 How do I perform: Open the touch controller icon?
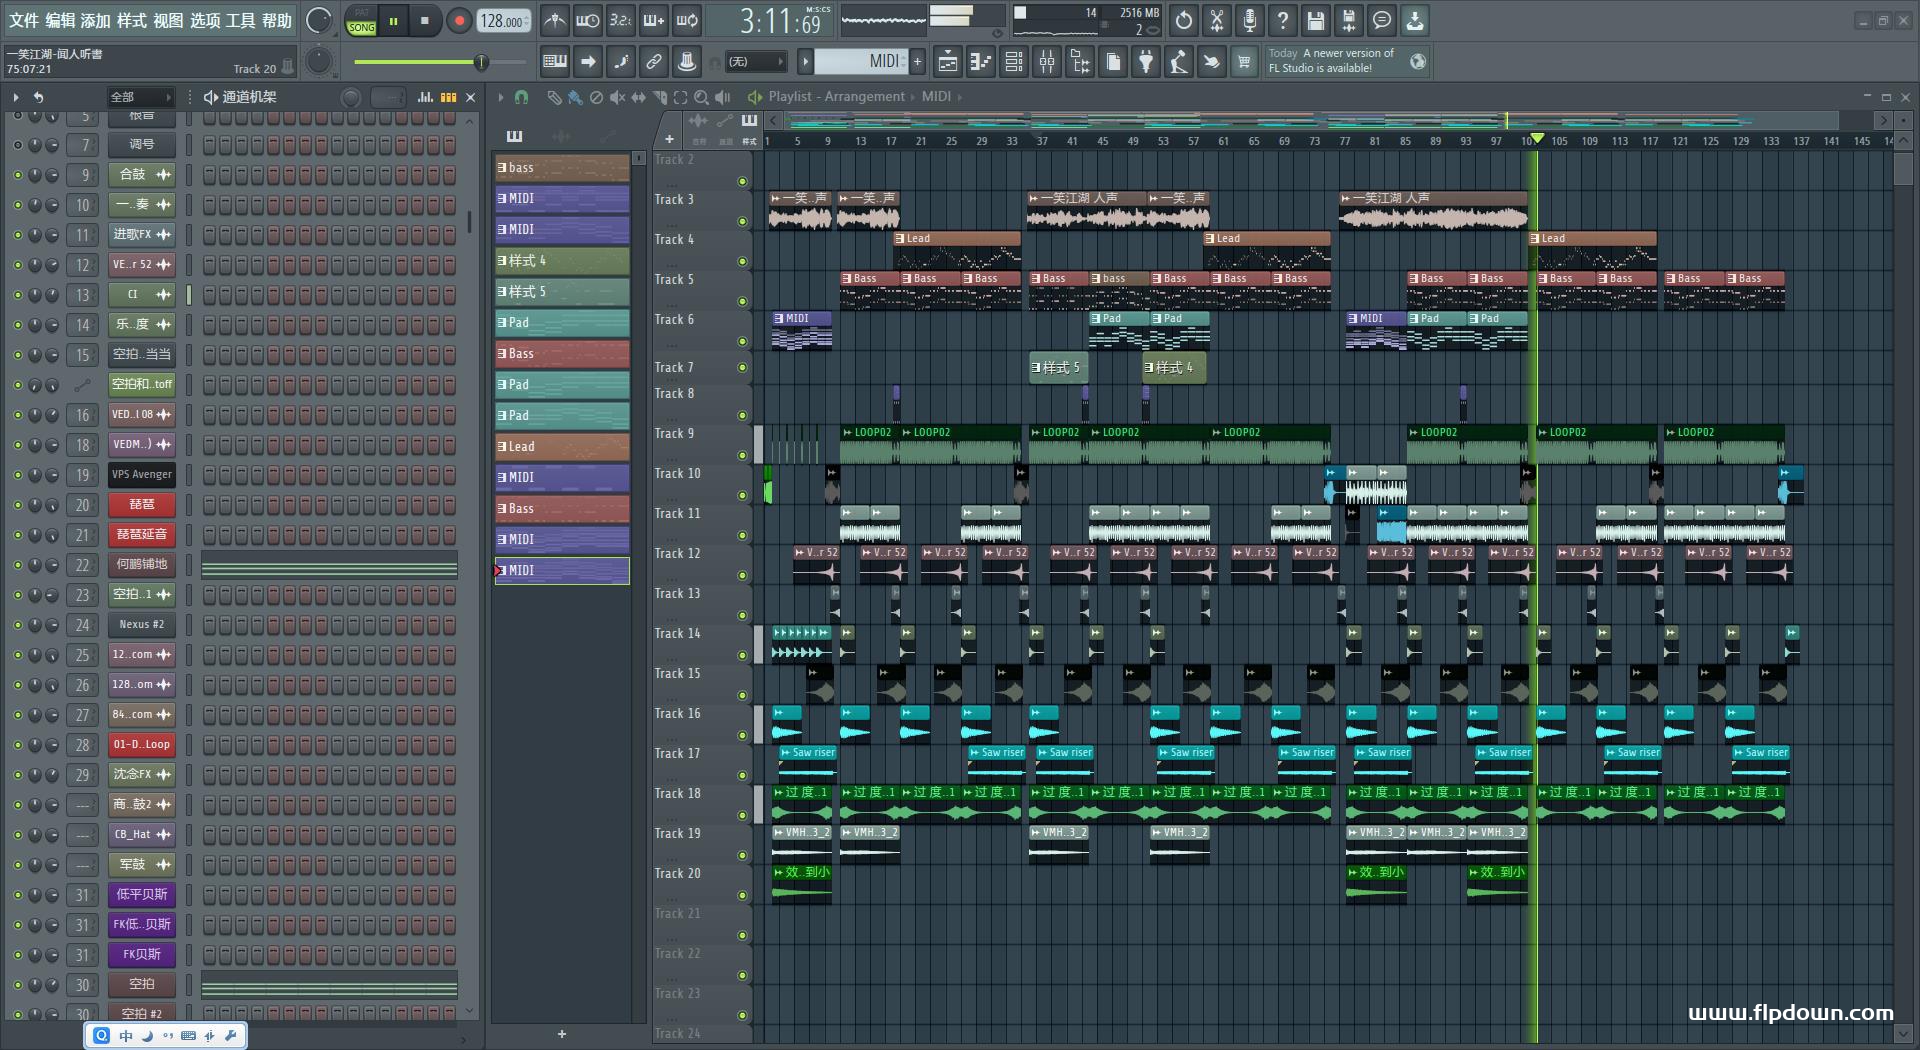[x=1212, y=62]
